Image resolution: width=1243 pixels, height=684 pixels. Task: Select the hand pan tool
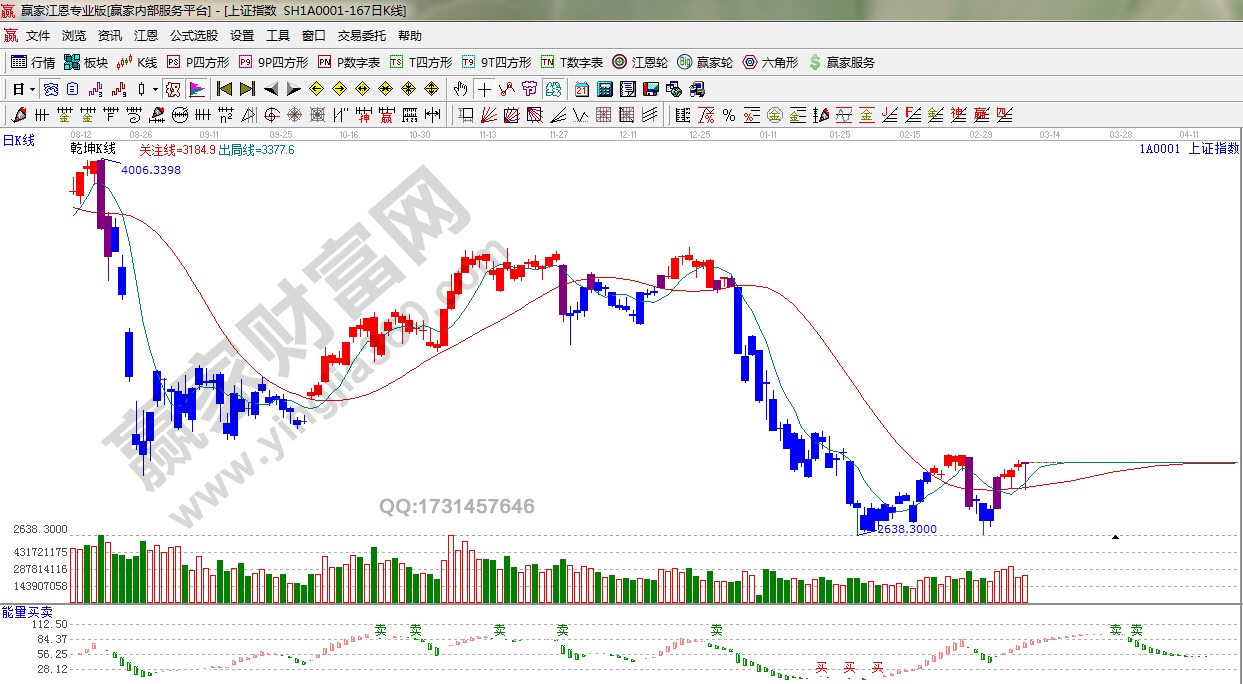[460, 89]
